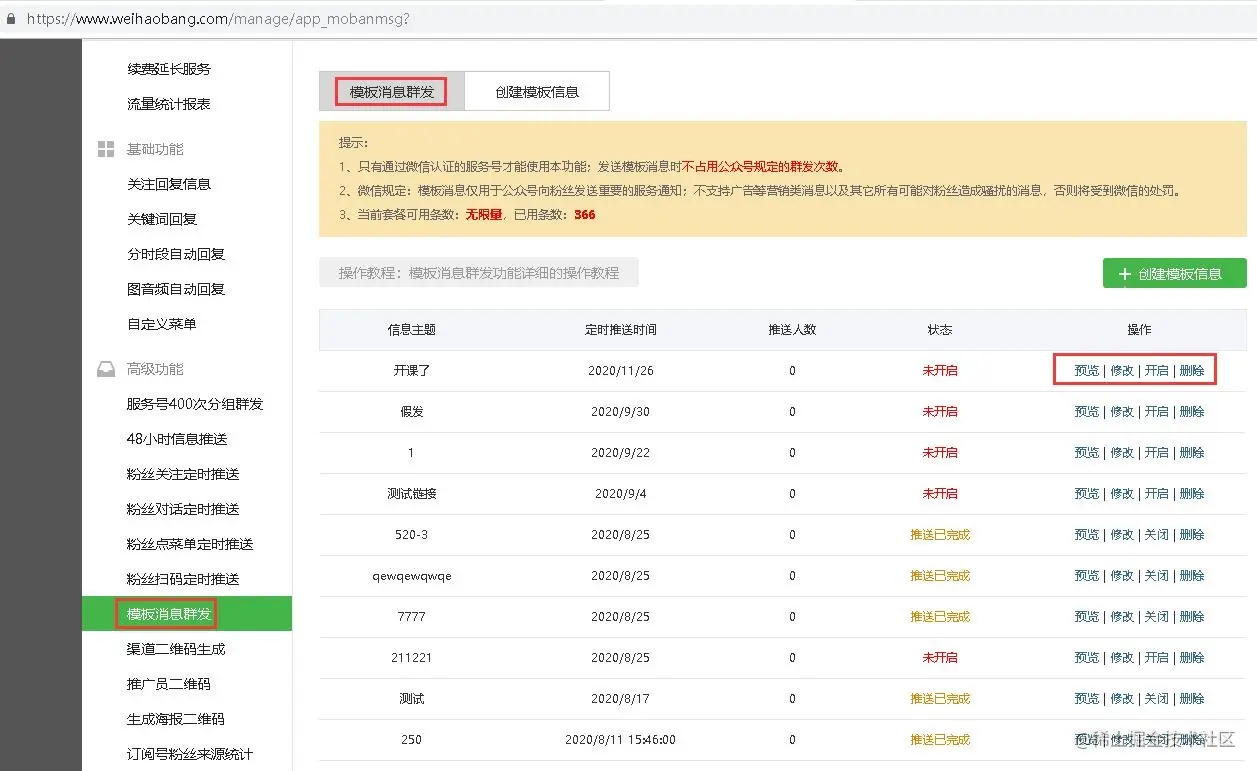Click the plus icon on 创建模板信息 button
Viewport: 1257px width, 771px height.
(1125, 274)
